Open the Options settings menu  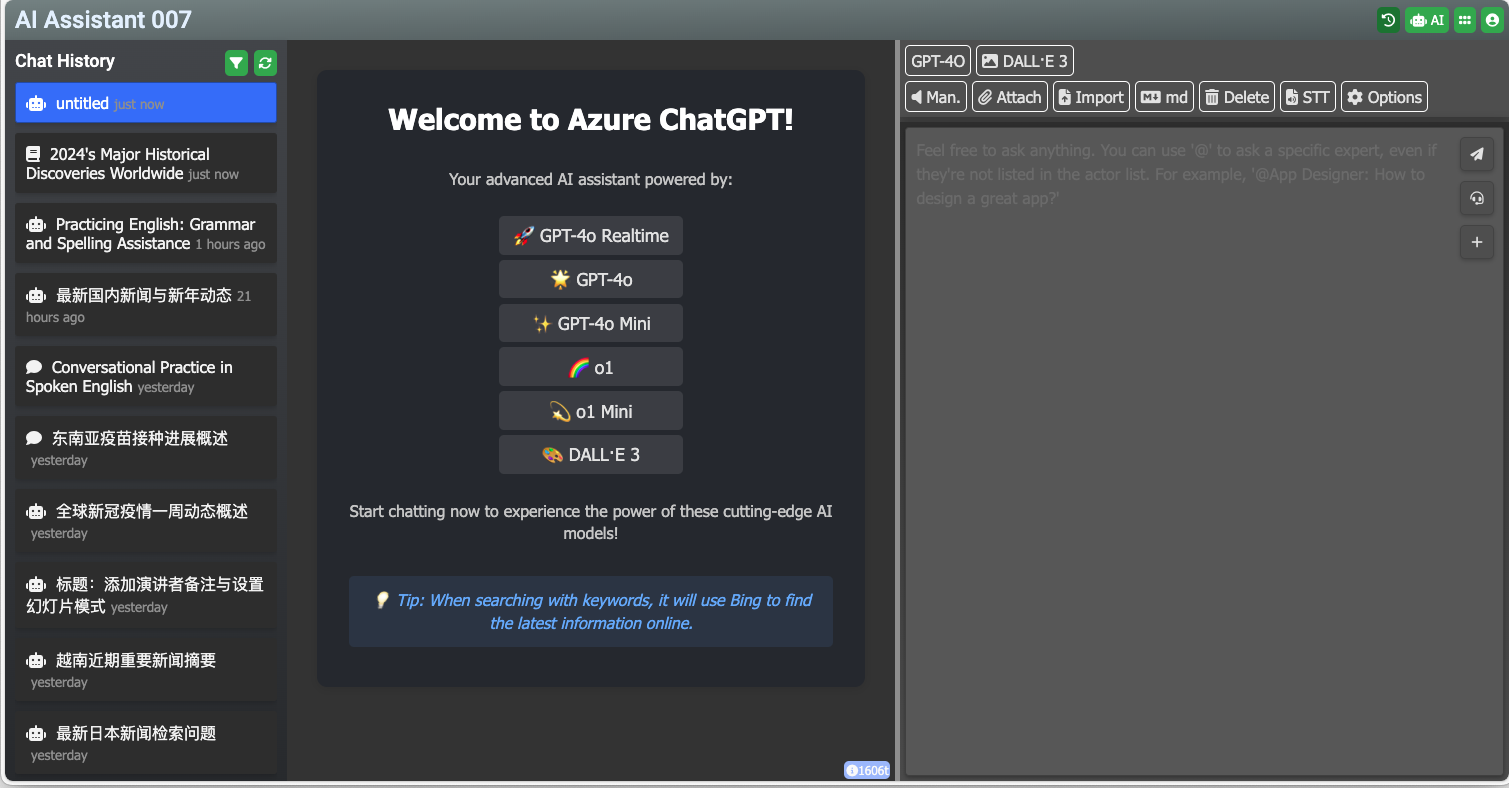click(1384, 97)
